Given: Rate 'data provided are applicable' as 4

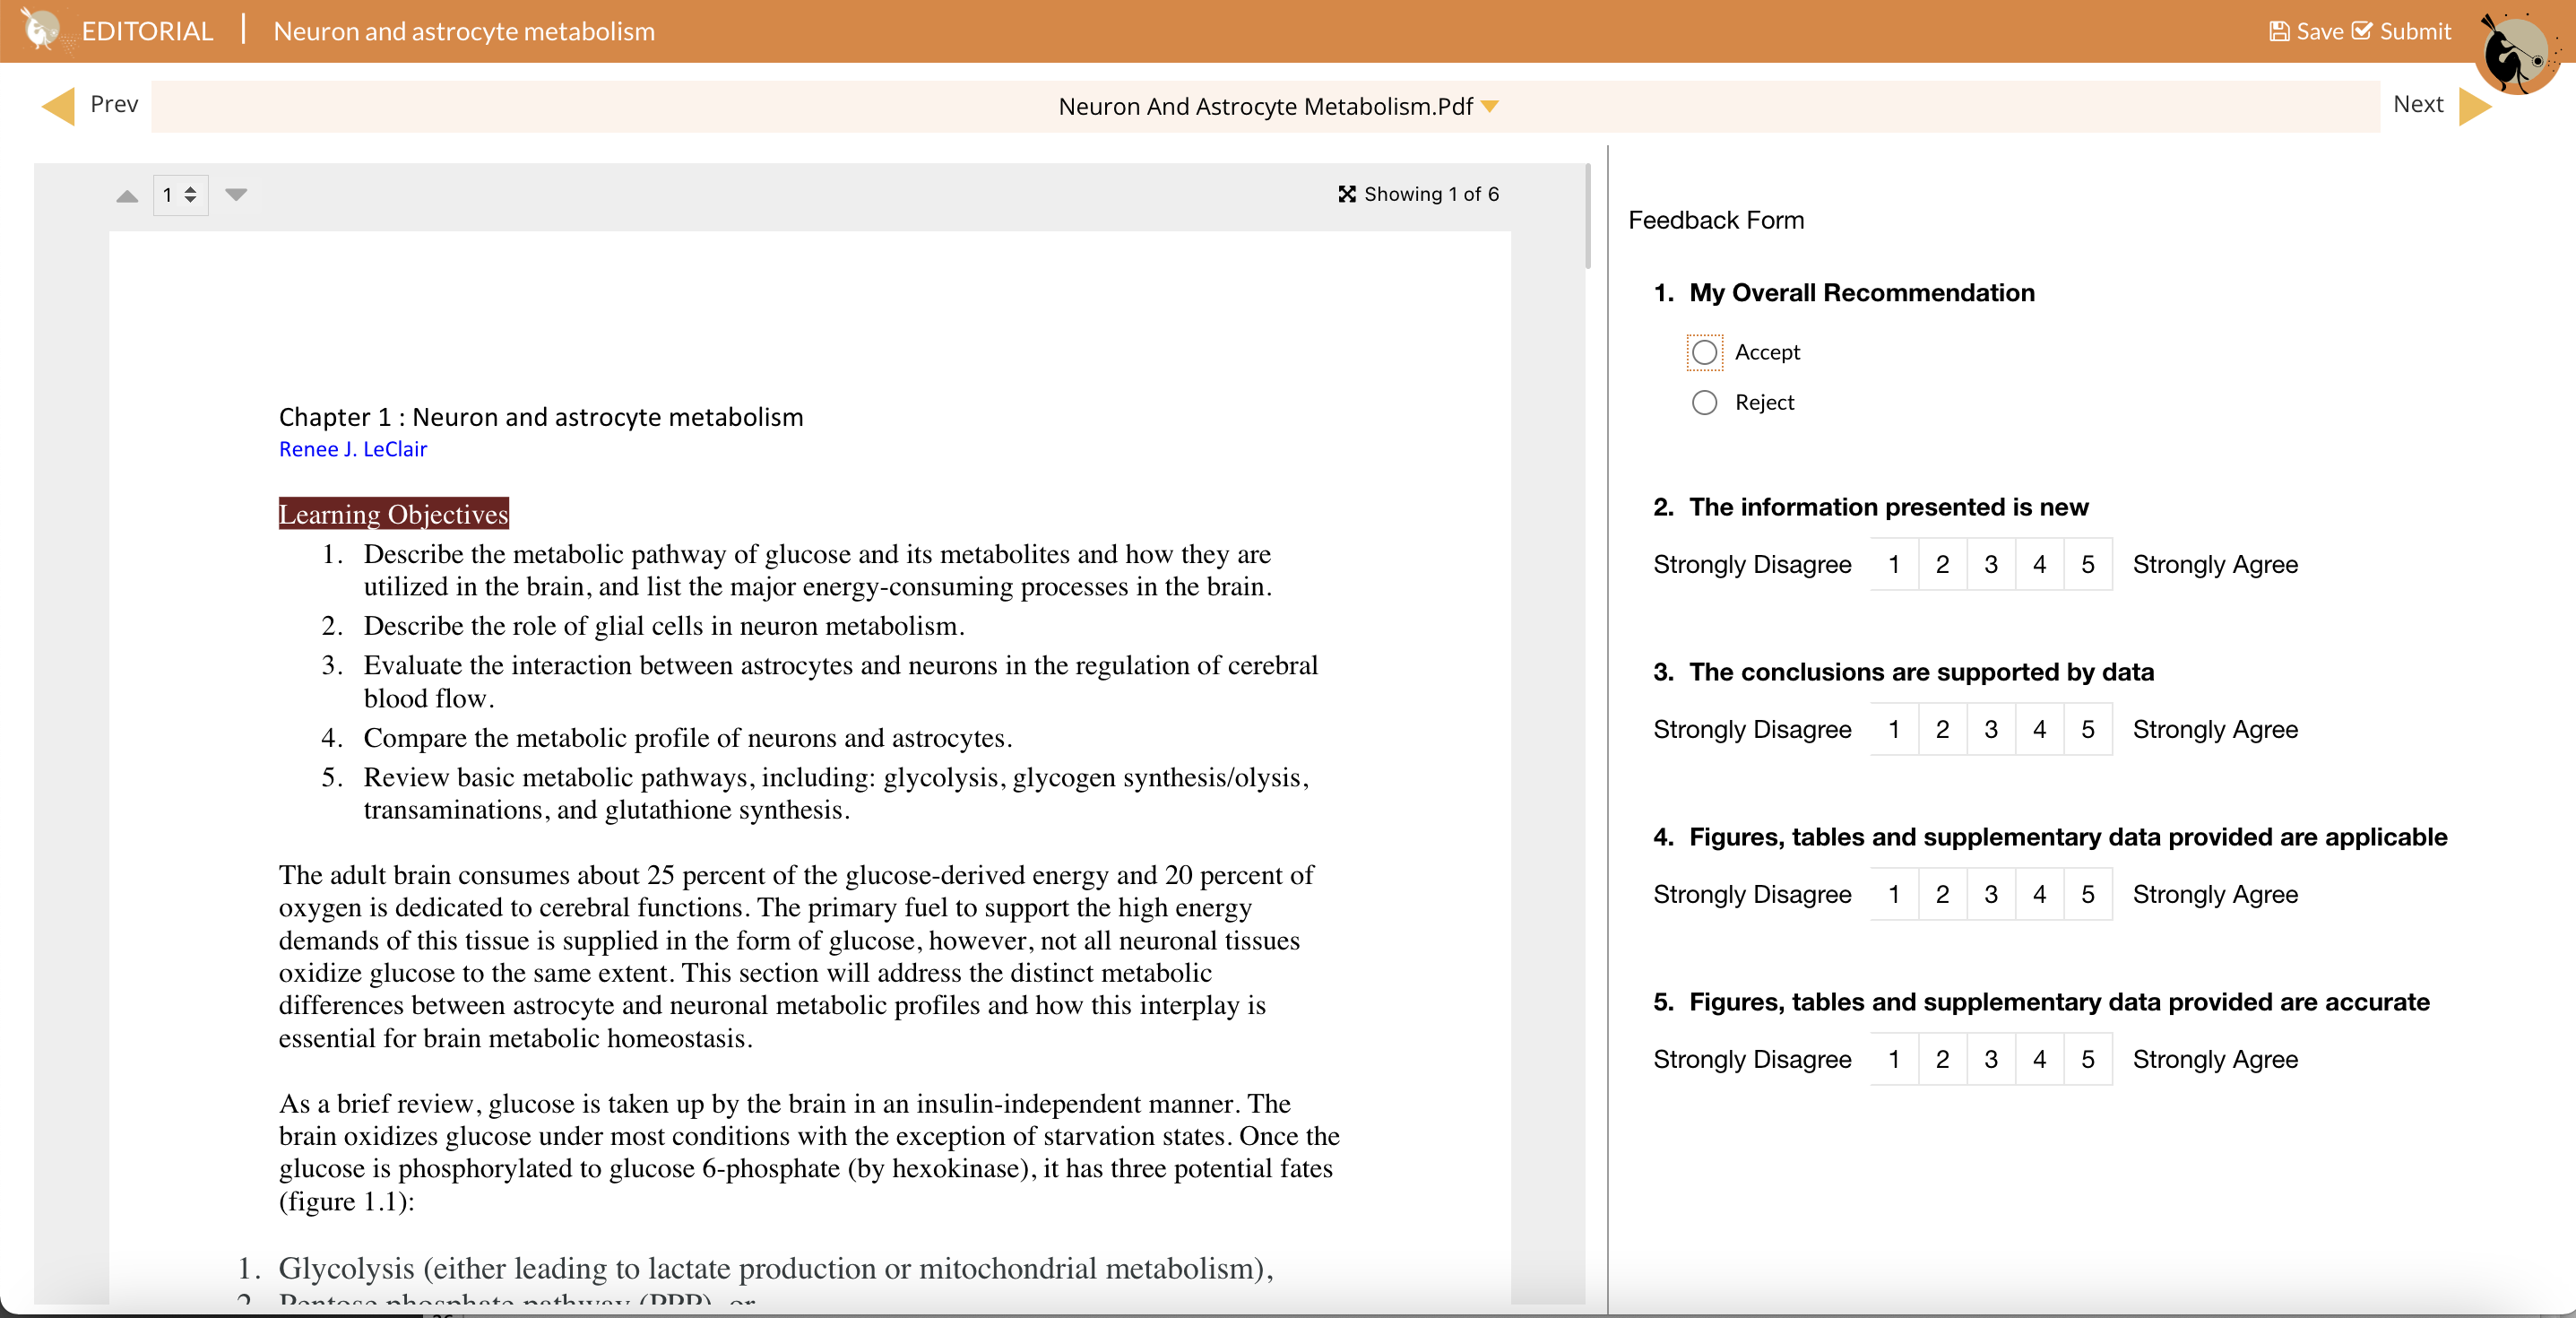Looking at the screenshot, I should pyautogui.click(x=2039, y=894).
